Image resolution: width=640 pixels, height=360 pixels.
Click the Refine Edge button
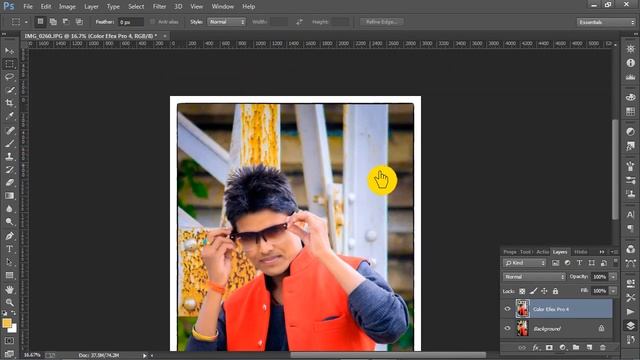pos(382,22)
